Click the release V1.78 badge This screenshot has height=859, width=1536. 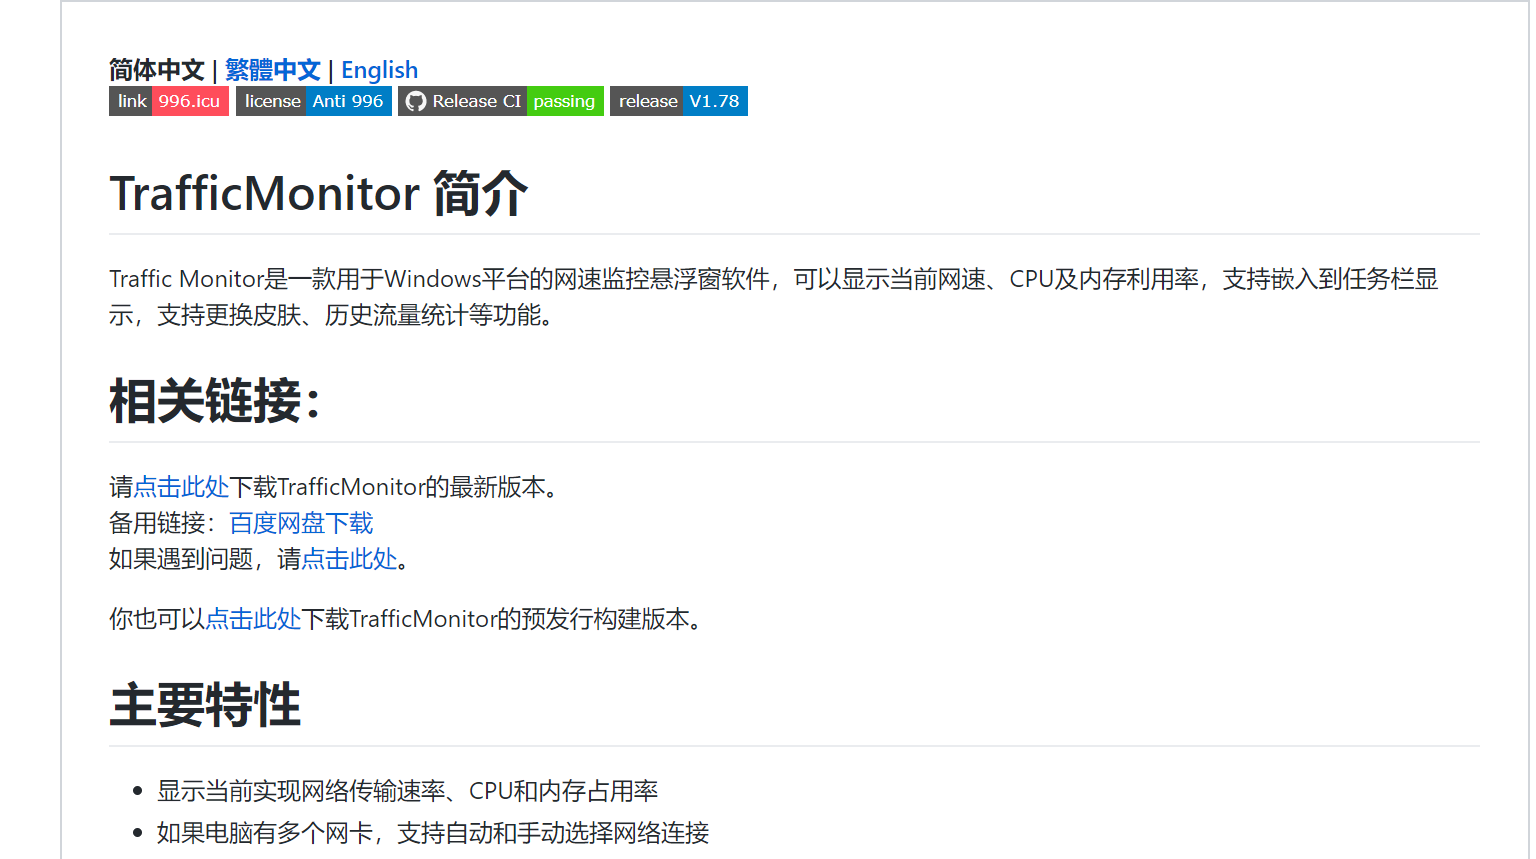coord(679,101)
